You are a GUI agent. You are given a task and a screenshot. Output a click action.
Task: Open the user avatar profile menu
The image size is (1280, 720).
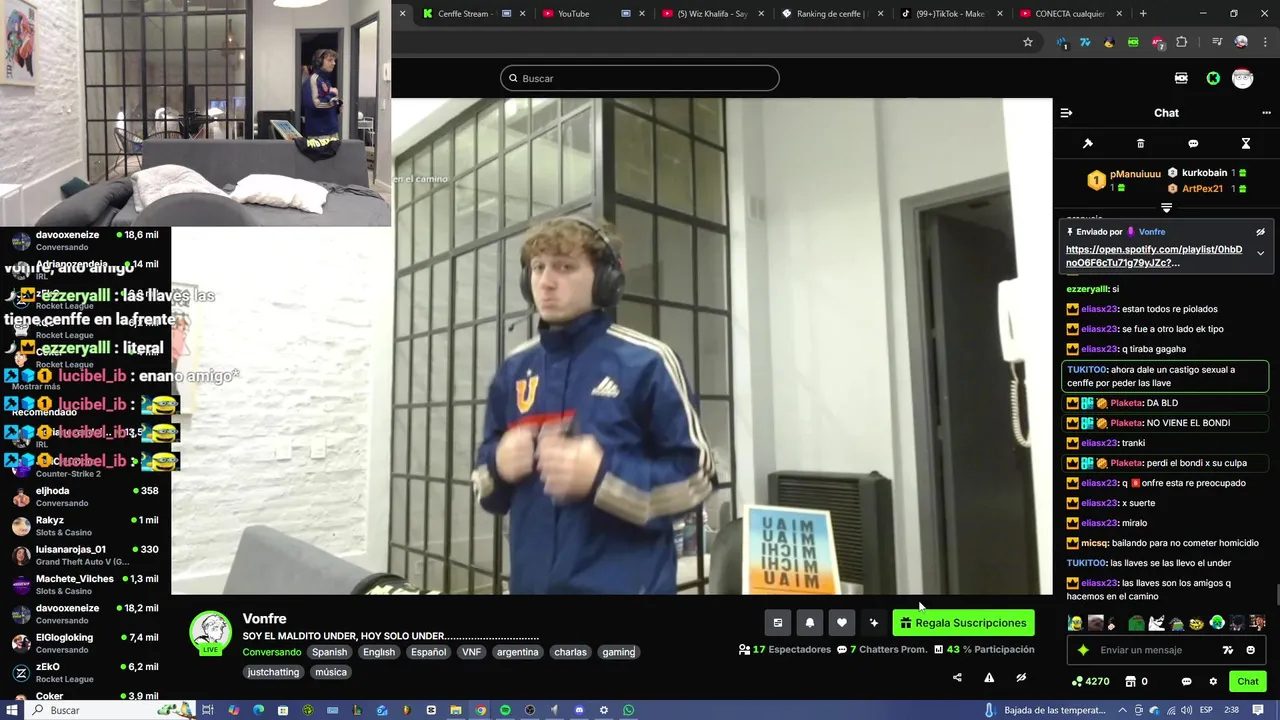(x=1243, y=78)
